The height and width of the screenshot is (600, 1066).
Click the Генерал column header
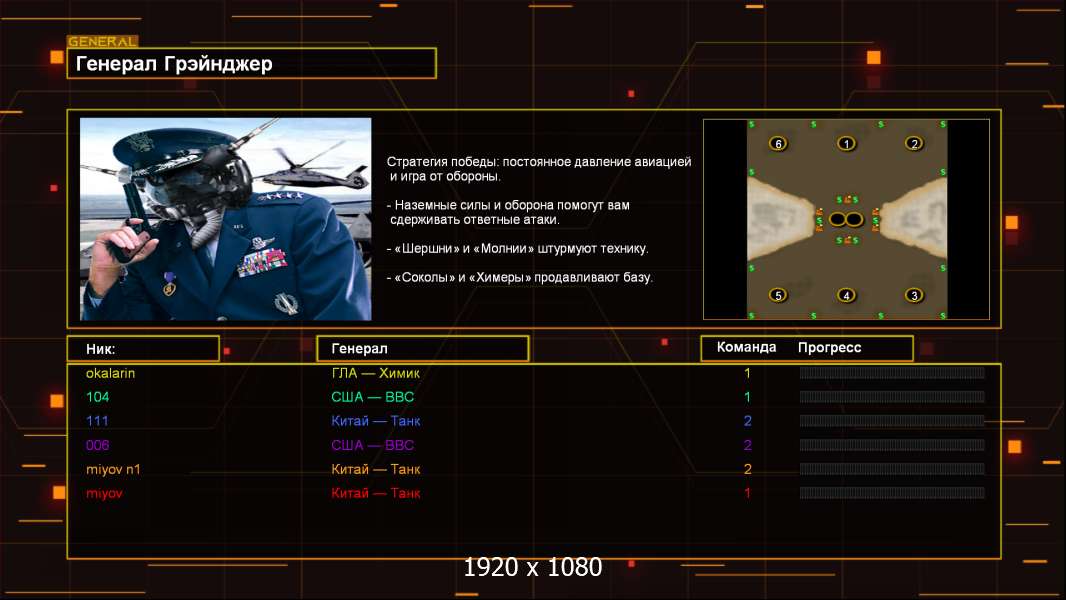(422, 348)
